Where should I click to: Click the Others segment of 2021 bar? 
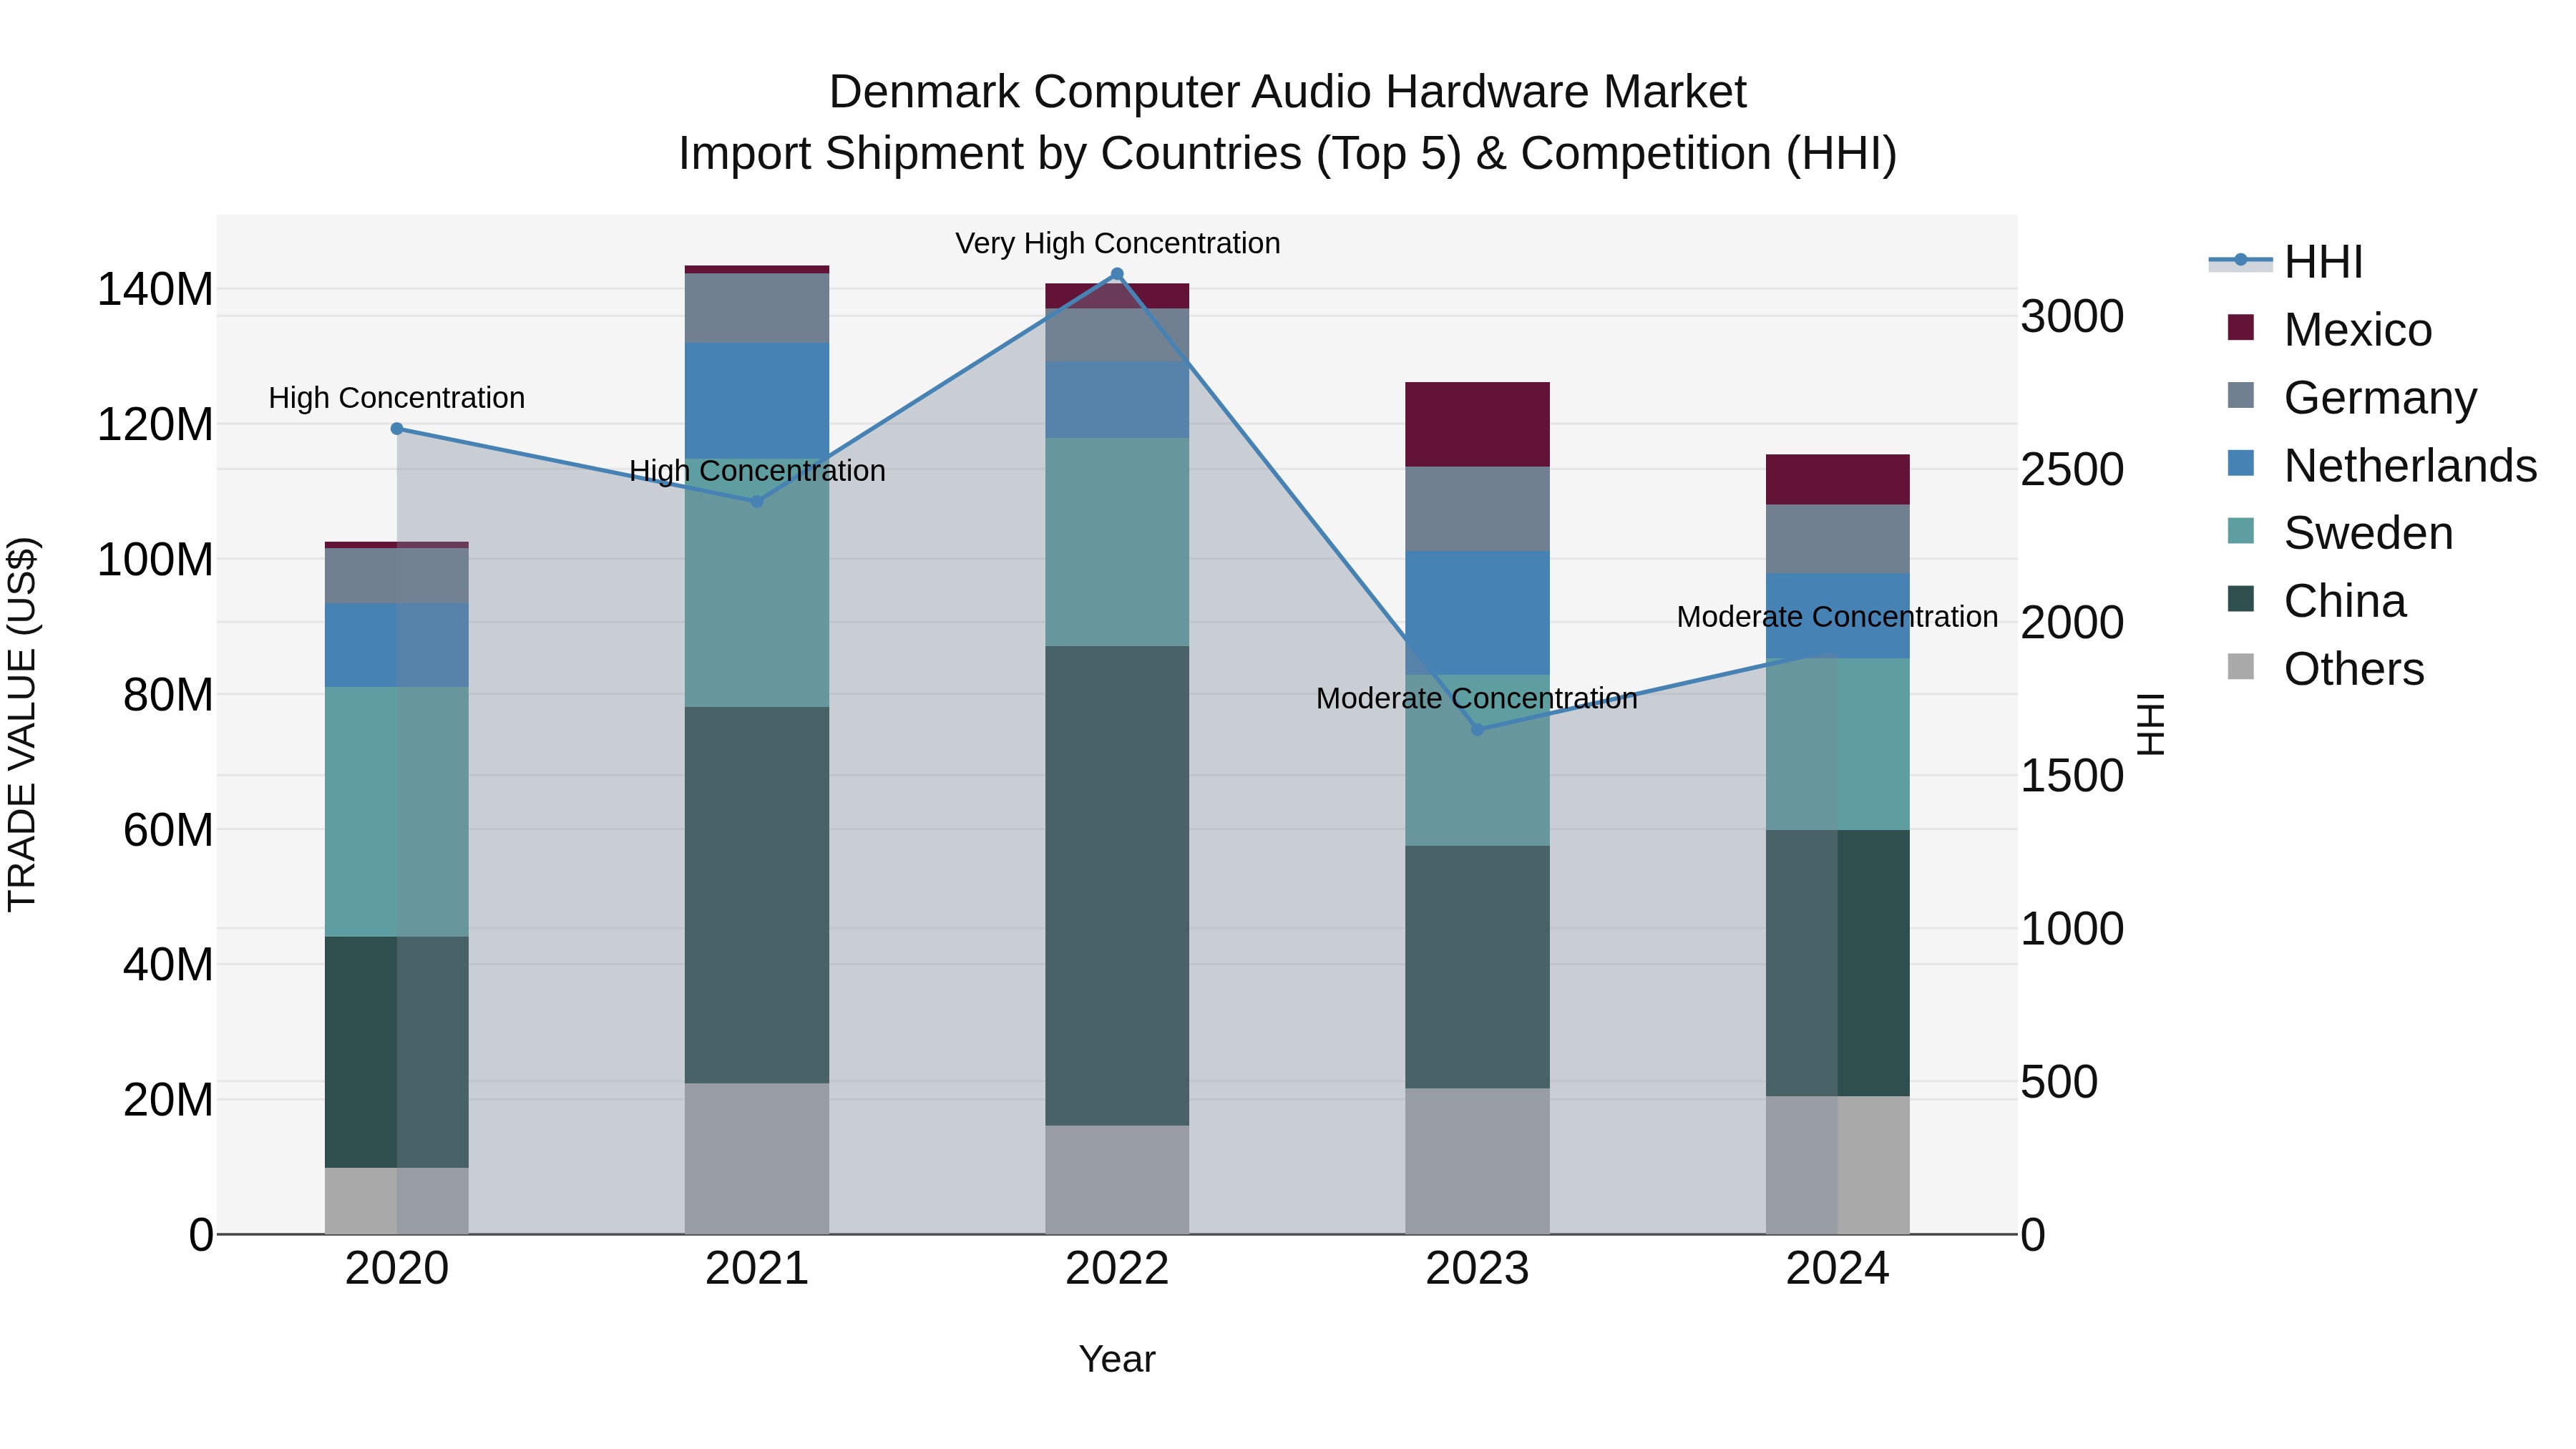(x=757, y=1159)
